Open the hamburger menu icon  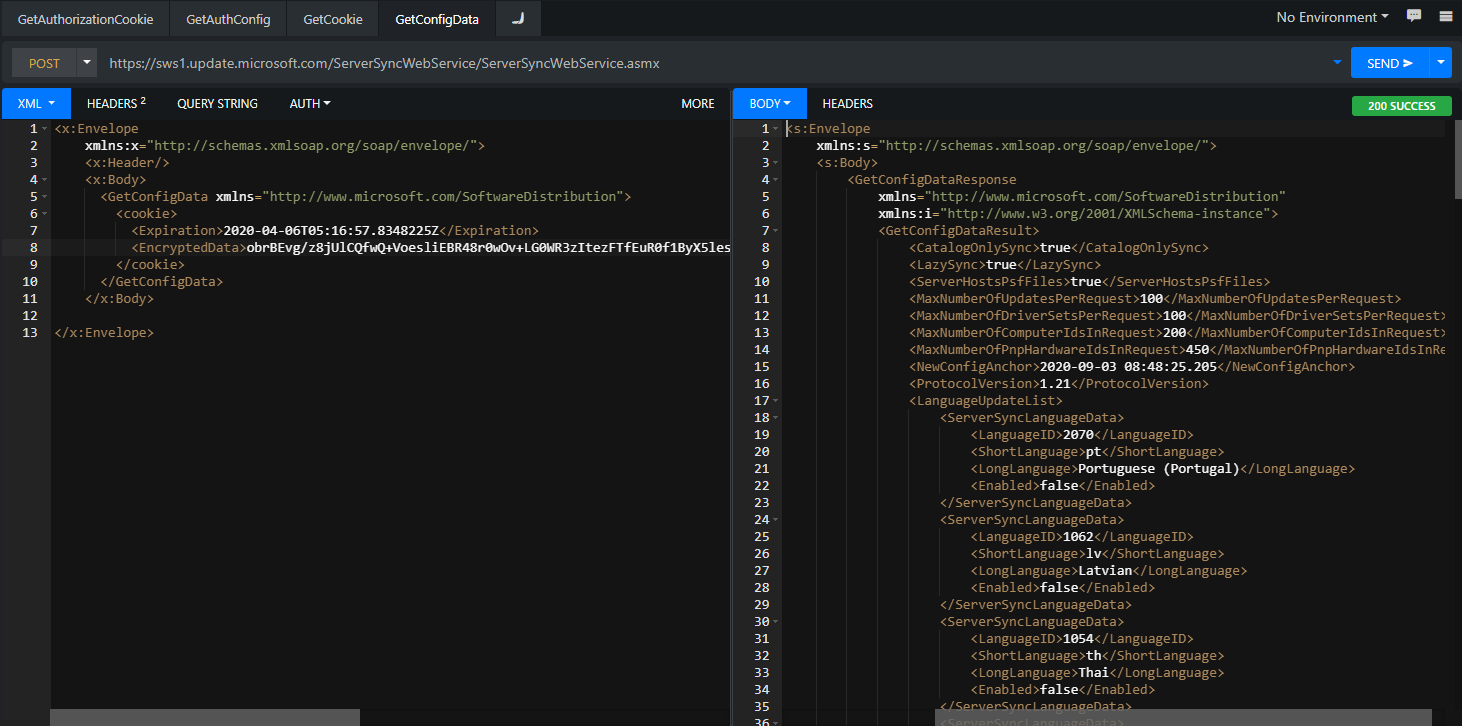point(1446,16)
